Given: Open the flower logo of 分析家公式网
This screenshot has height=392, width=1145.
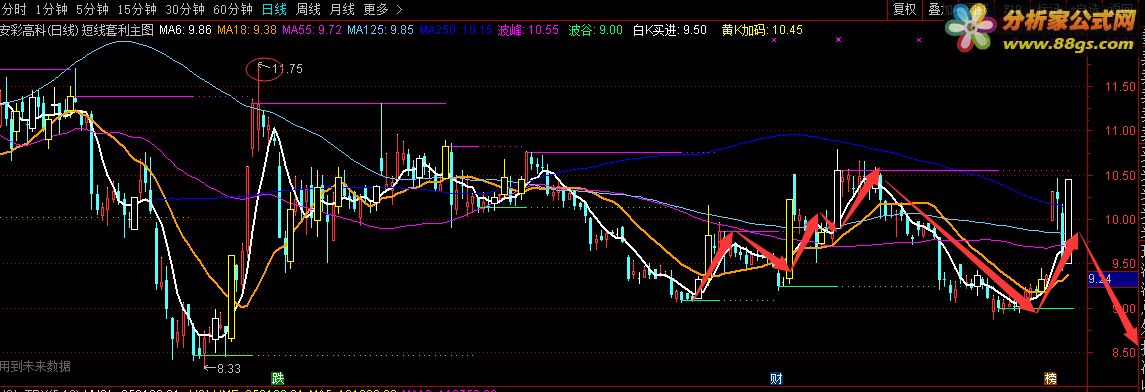Looking at the screenshot, I should 970,29.
